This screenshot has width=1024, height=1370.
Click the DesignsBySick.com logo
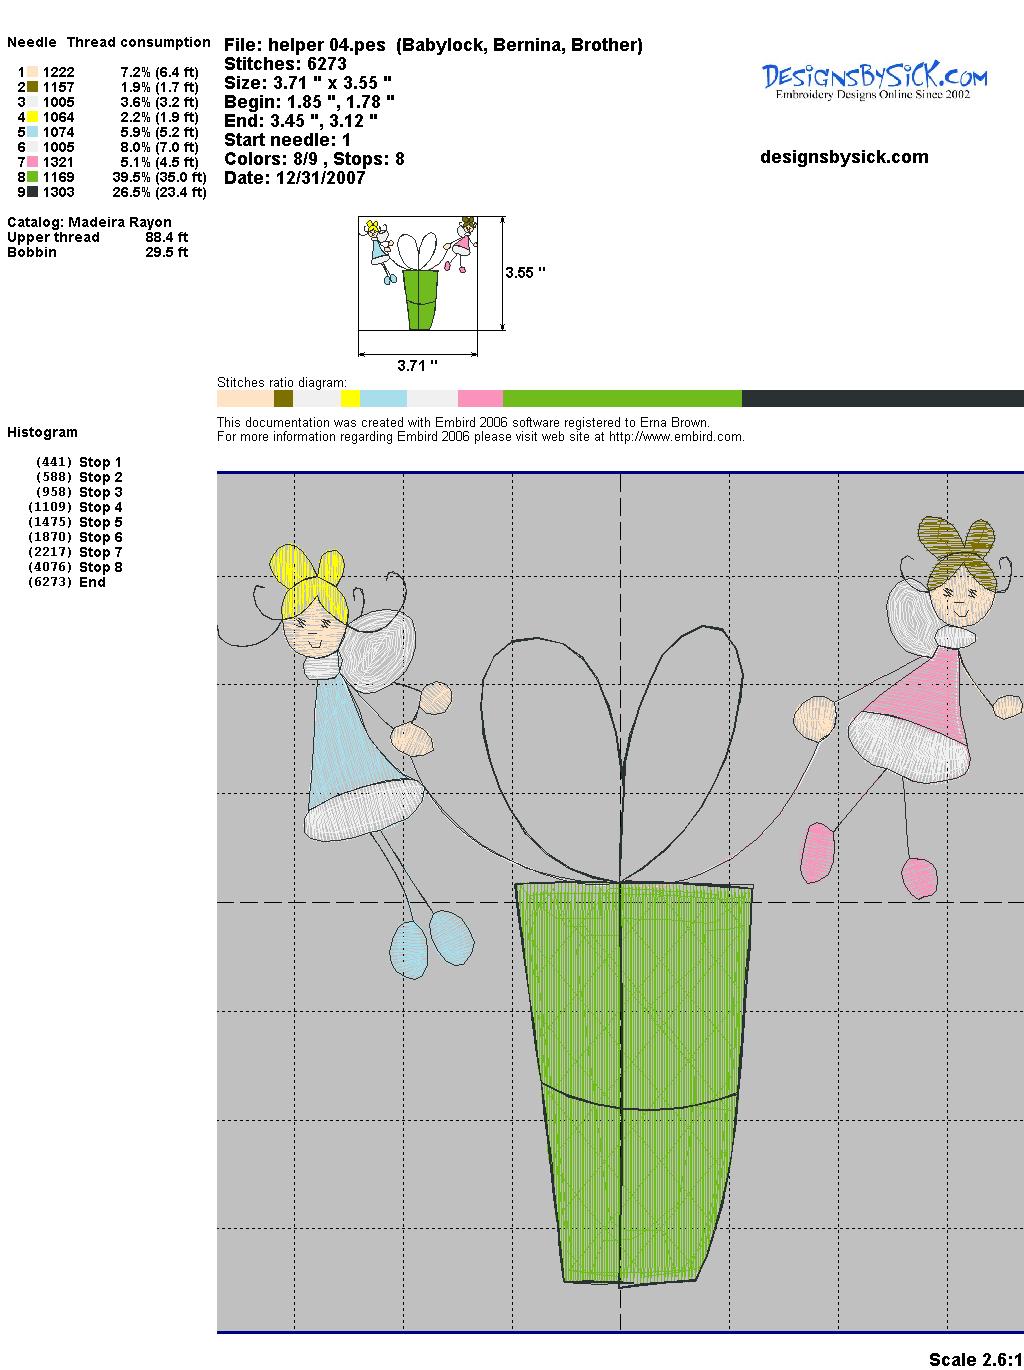tap(874, 79)
